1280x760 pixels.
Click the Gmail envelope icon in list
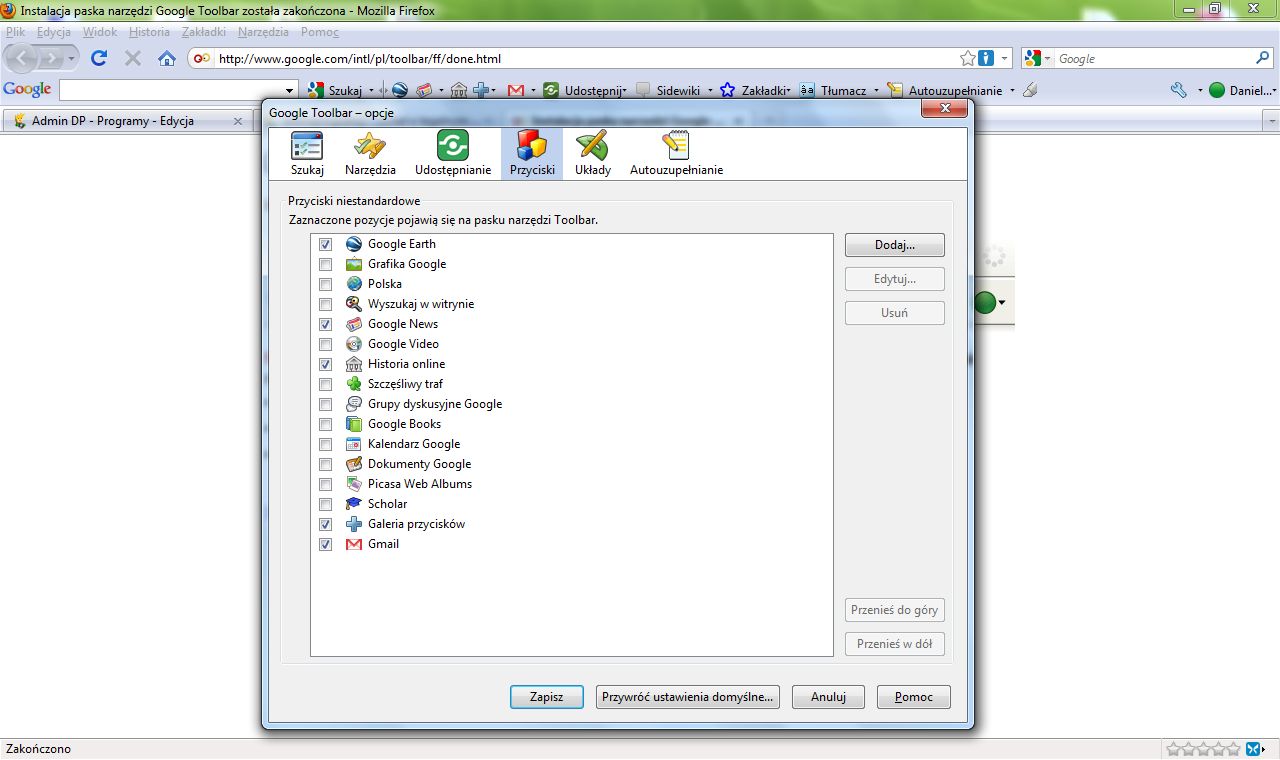353,544
